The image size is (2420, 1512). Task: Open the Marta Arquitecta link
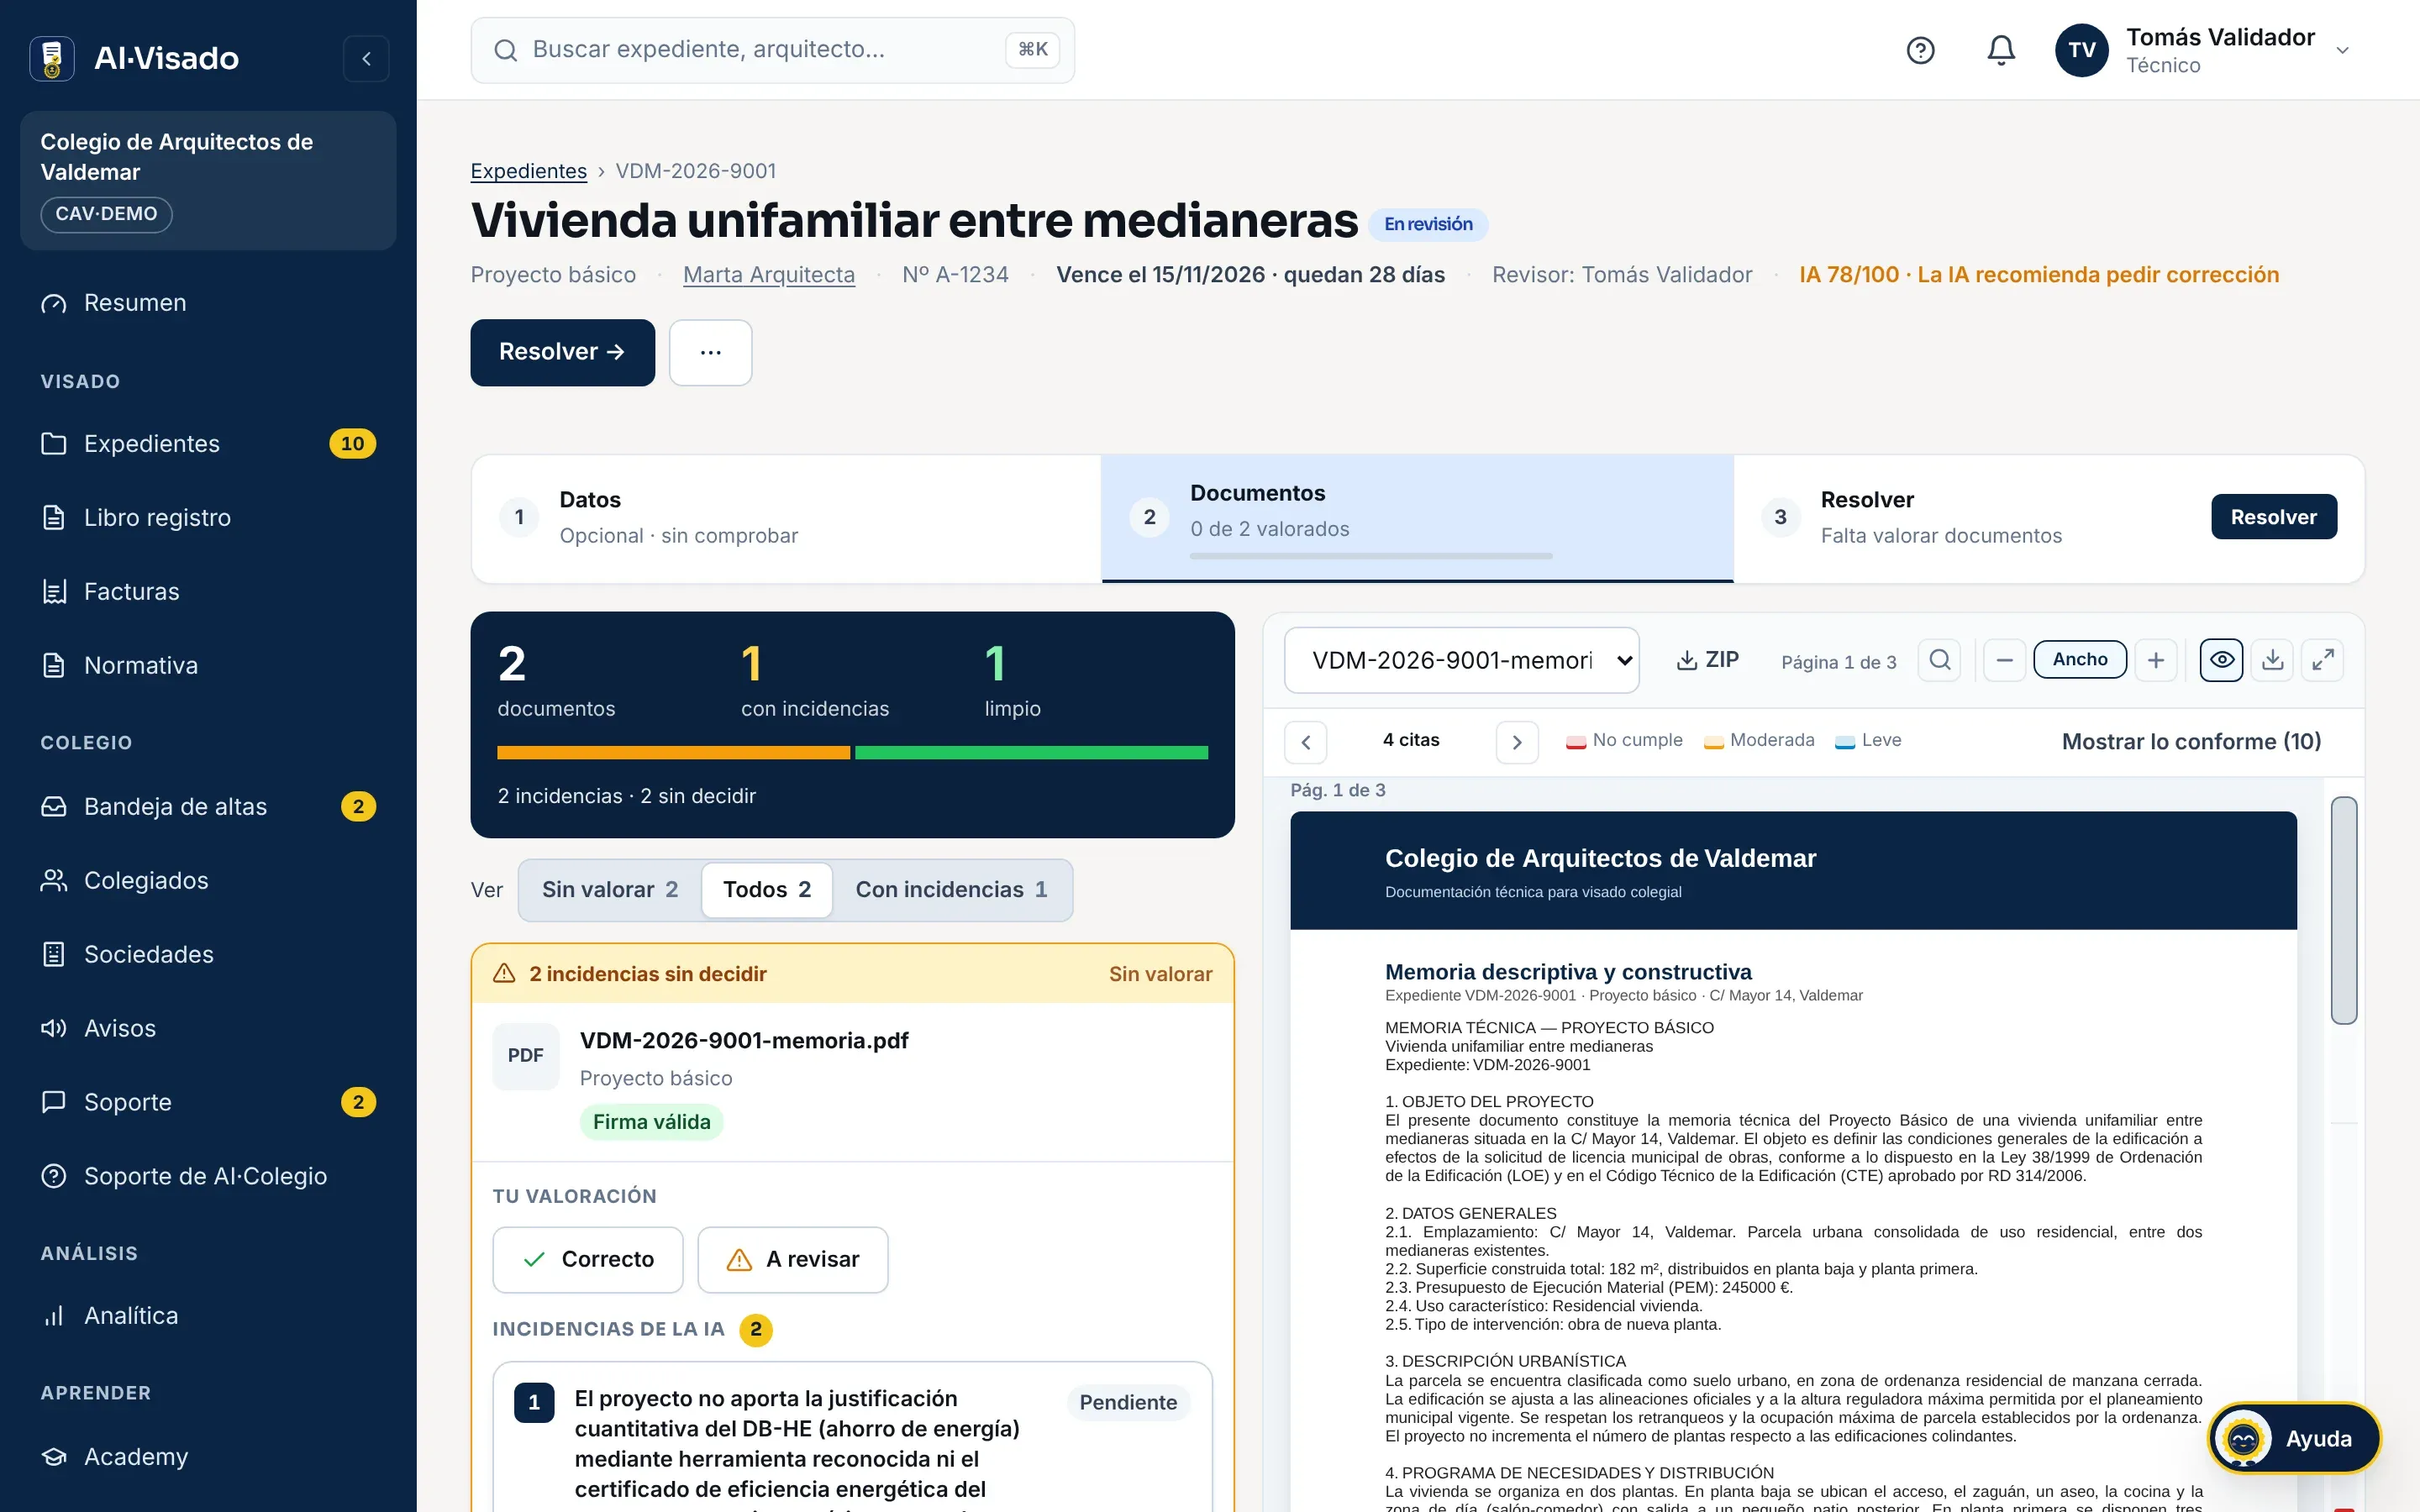click(x=769, y=275)
